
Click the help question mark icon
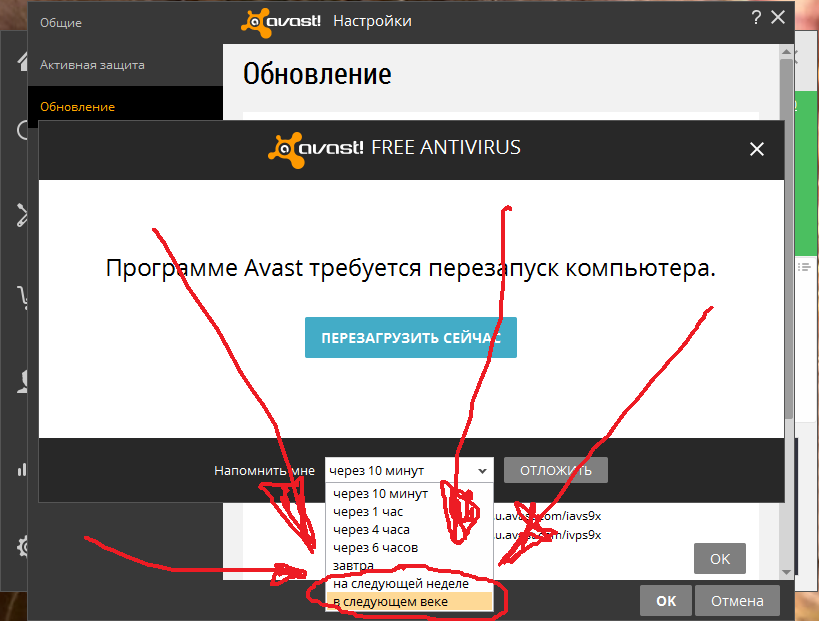[x=756, y=18]
